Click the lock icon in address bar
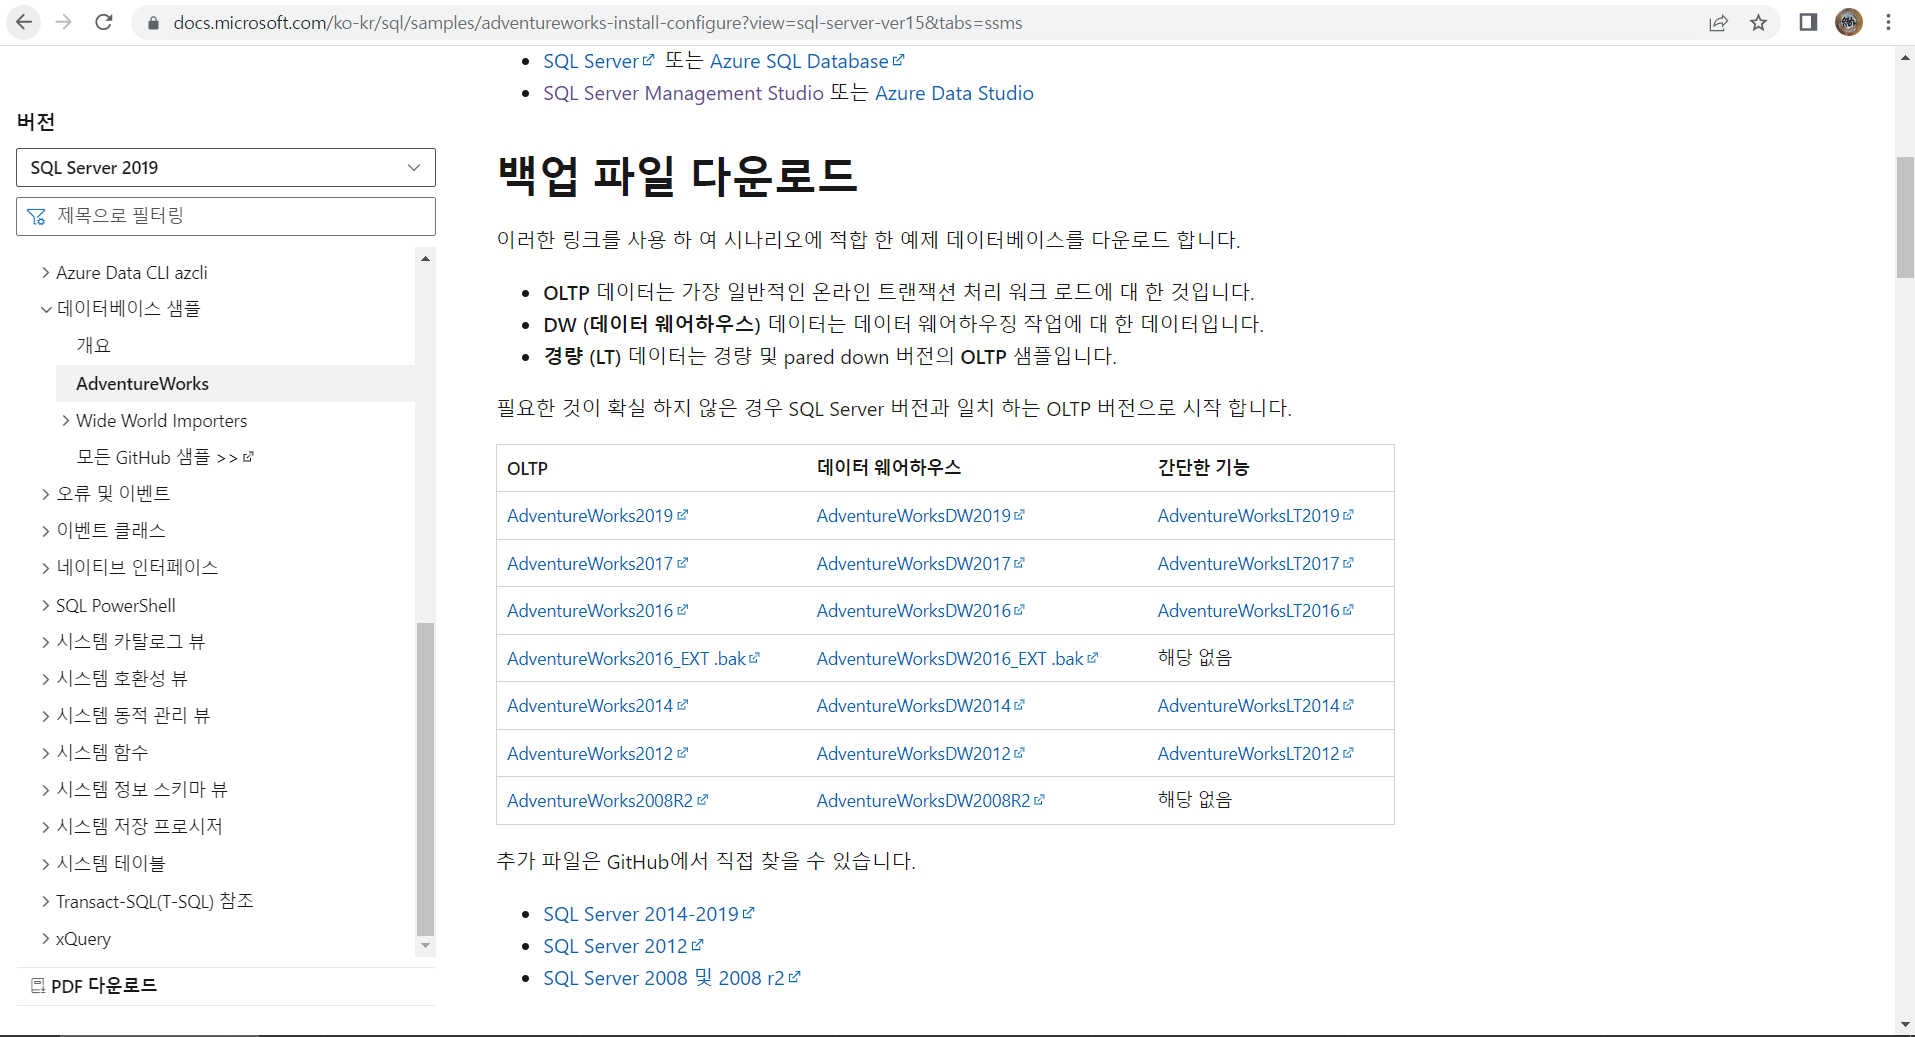Screen dimensions: 1915x1037 coord(153,23)
